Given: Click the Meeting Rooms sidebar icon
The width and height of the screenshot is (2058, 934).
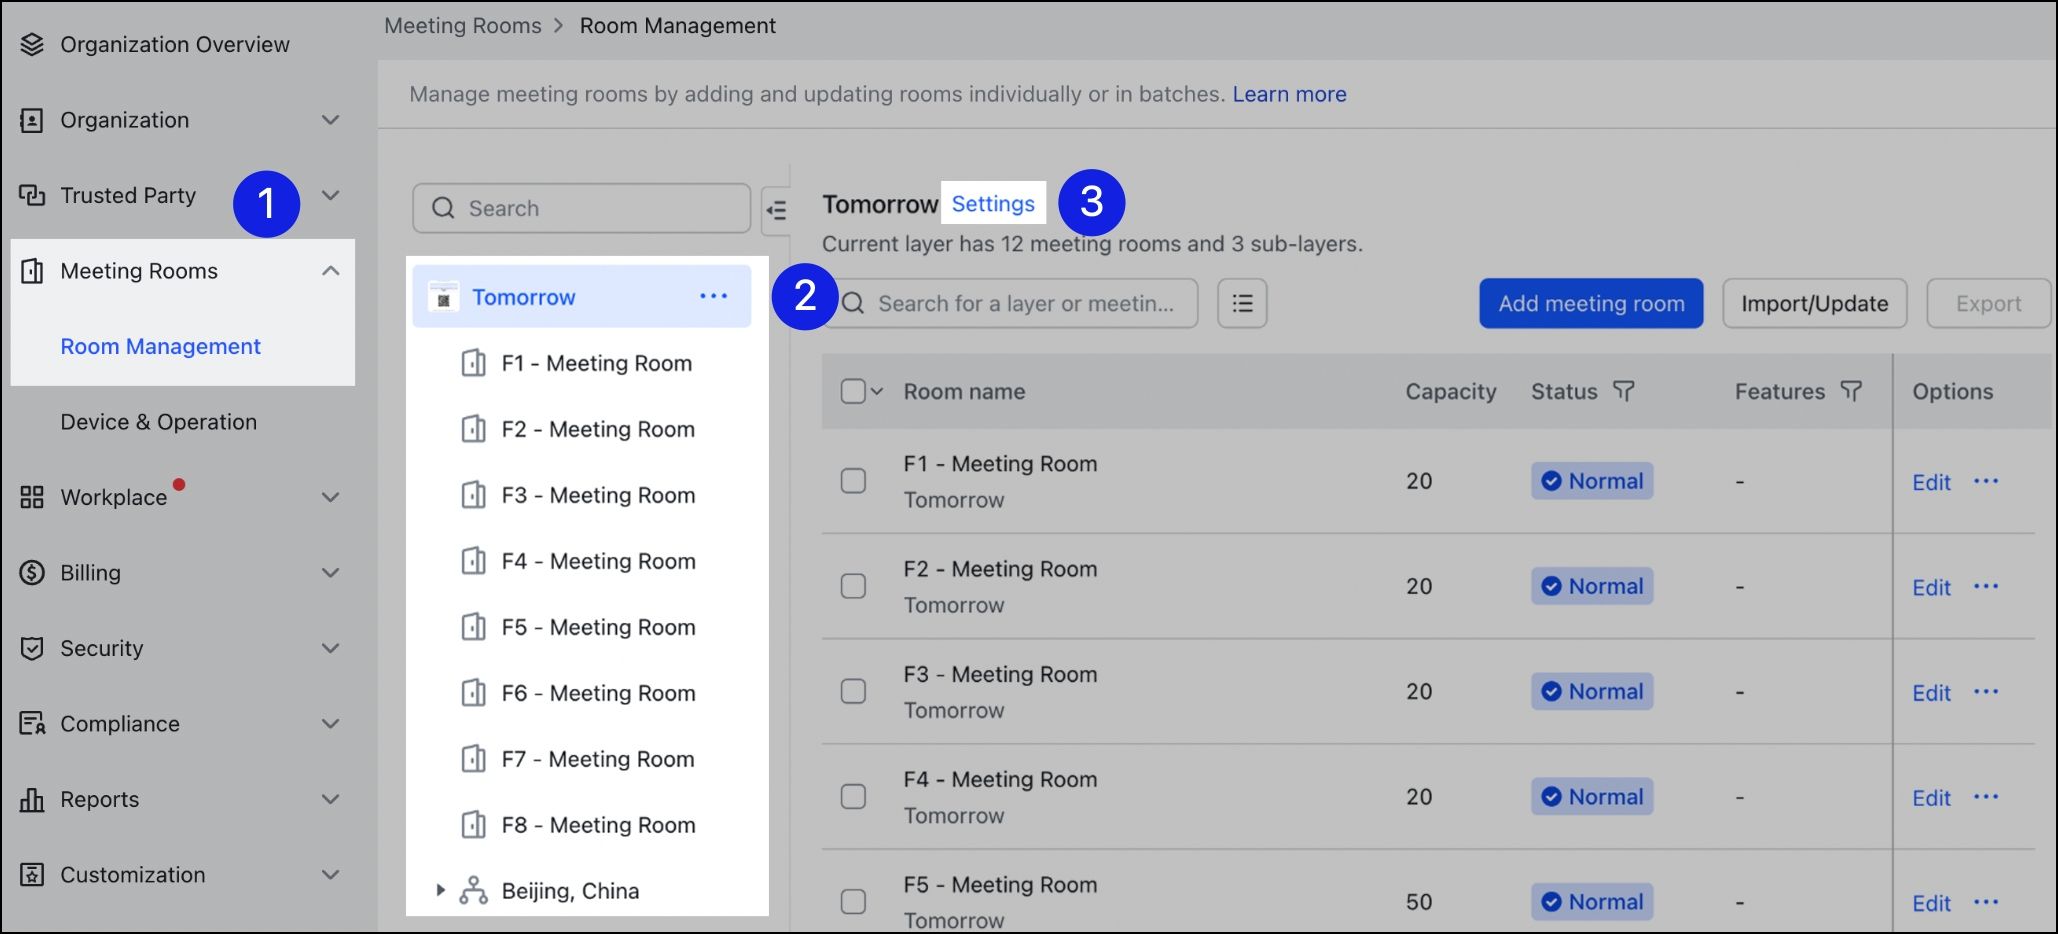Looking at the screenshot, I should coord(31,271).
